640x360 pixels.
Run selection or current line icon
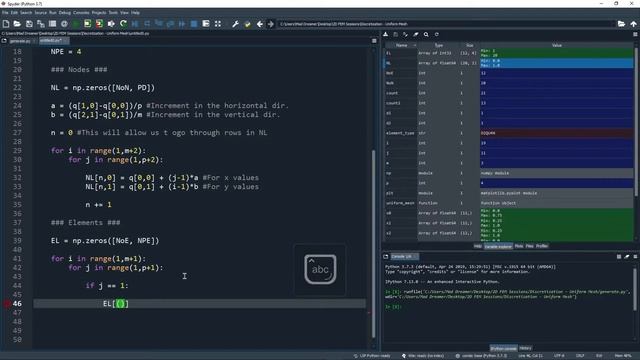(111, 24)
